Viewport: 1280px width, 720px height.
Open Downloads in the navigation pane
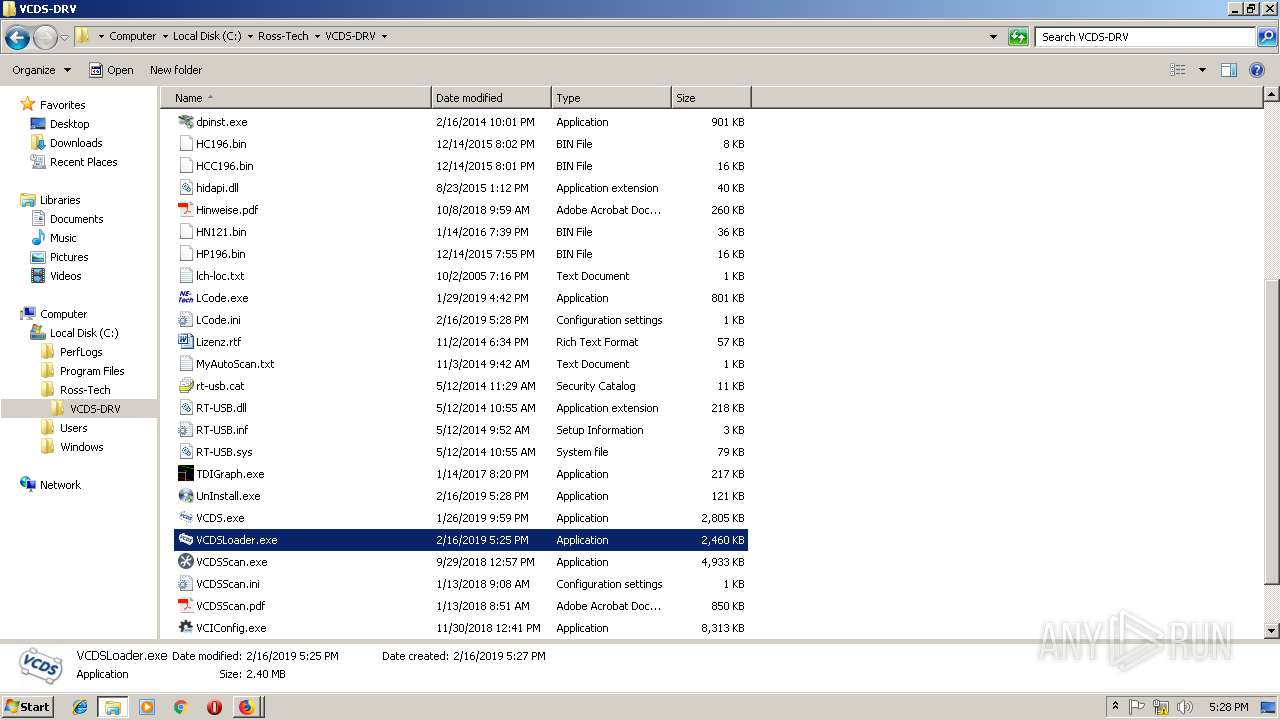point(76,143)
